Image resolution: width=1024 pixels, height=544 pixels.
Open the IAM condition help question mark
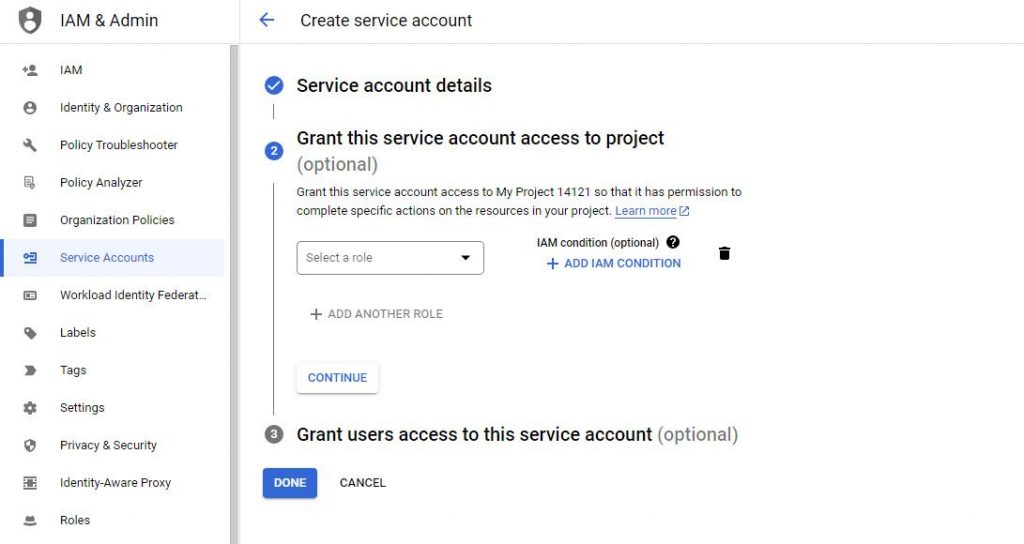[673, 242]
